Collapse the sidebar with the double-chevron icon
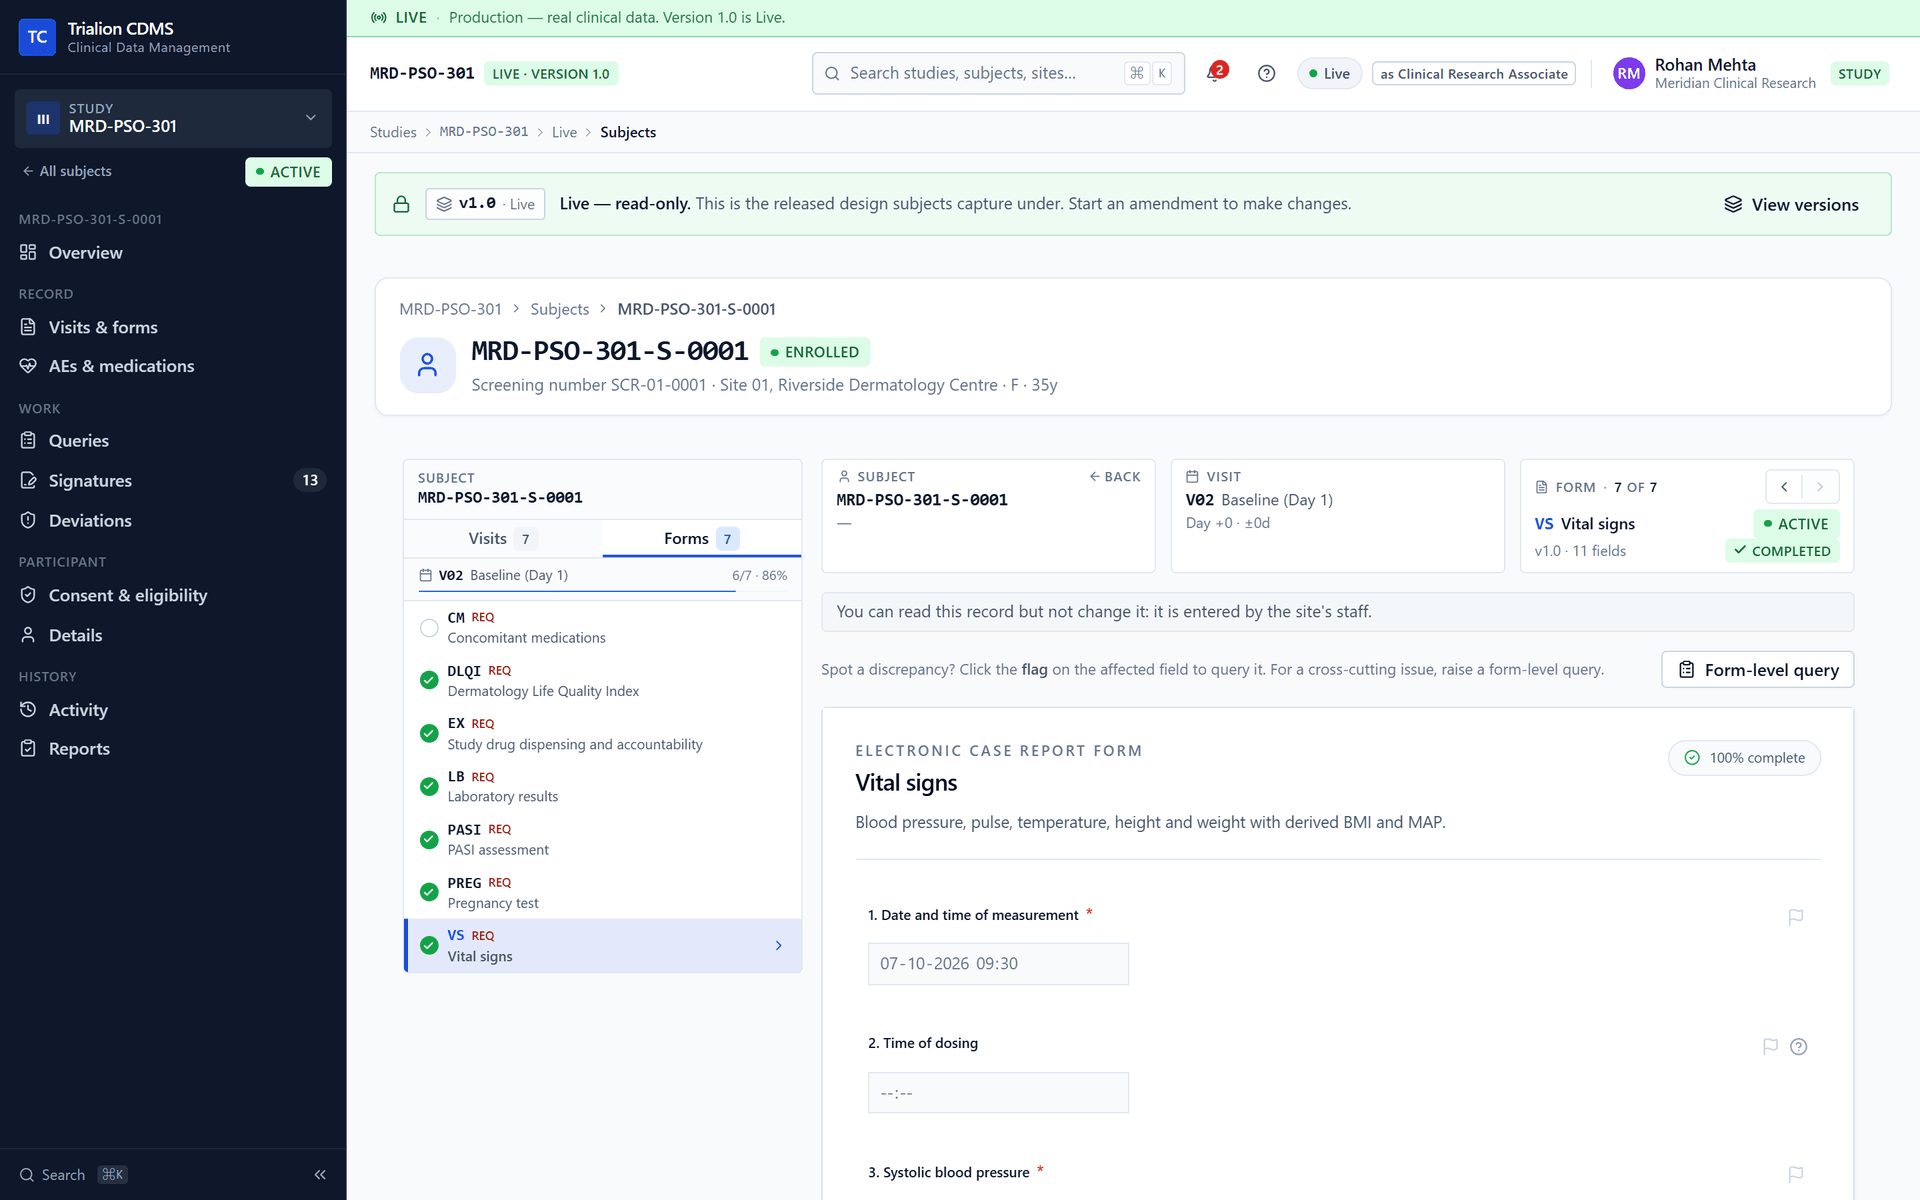Viewport: 1920px width, 1200px height. tap(320, 1175)
